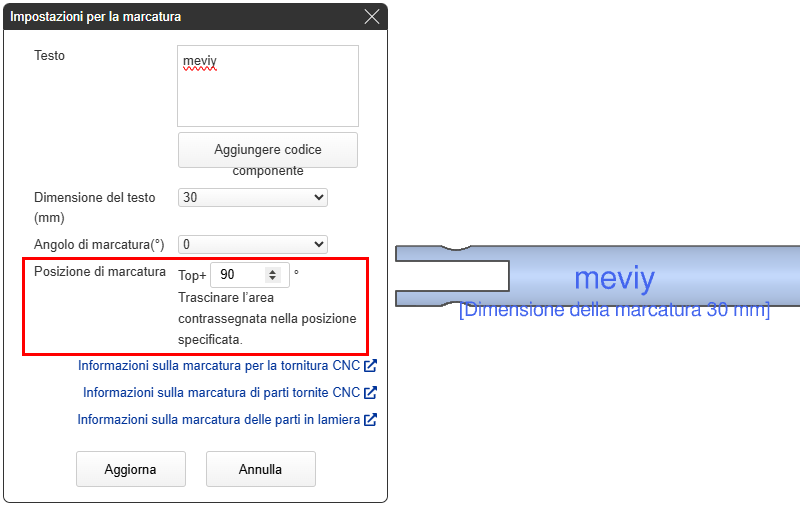
Task: Cancel with the Annulla button
Action: tap(260, 469)
